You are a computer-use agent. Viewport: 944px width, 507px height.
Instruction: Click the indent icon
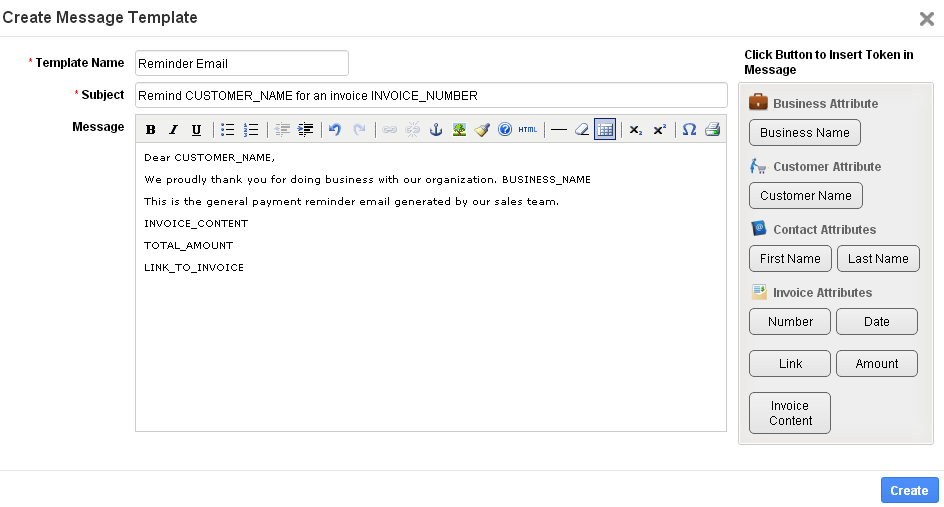[x=305, y=129]
